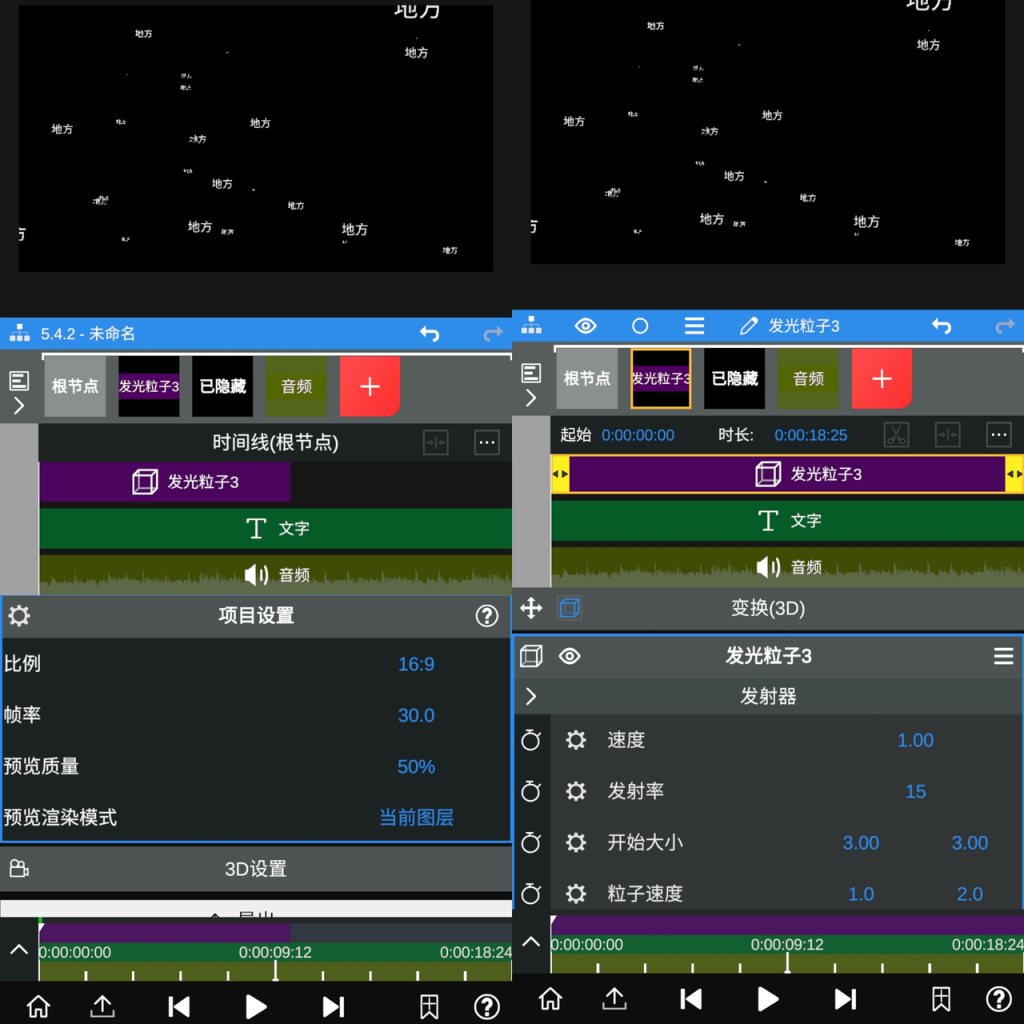Open the 变换(3D) section
Viewport: 1024px width, 1024px height.
(767, 608)
